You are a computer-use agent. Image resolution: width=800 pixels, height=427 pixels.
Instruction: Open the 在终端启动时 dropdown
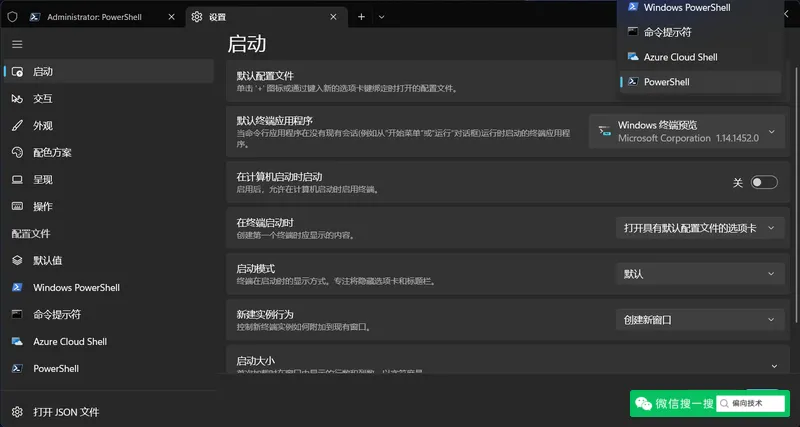pyautogui.click(x=700, y=228)
